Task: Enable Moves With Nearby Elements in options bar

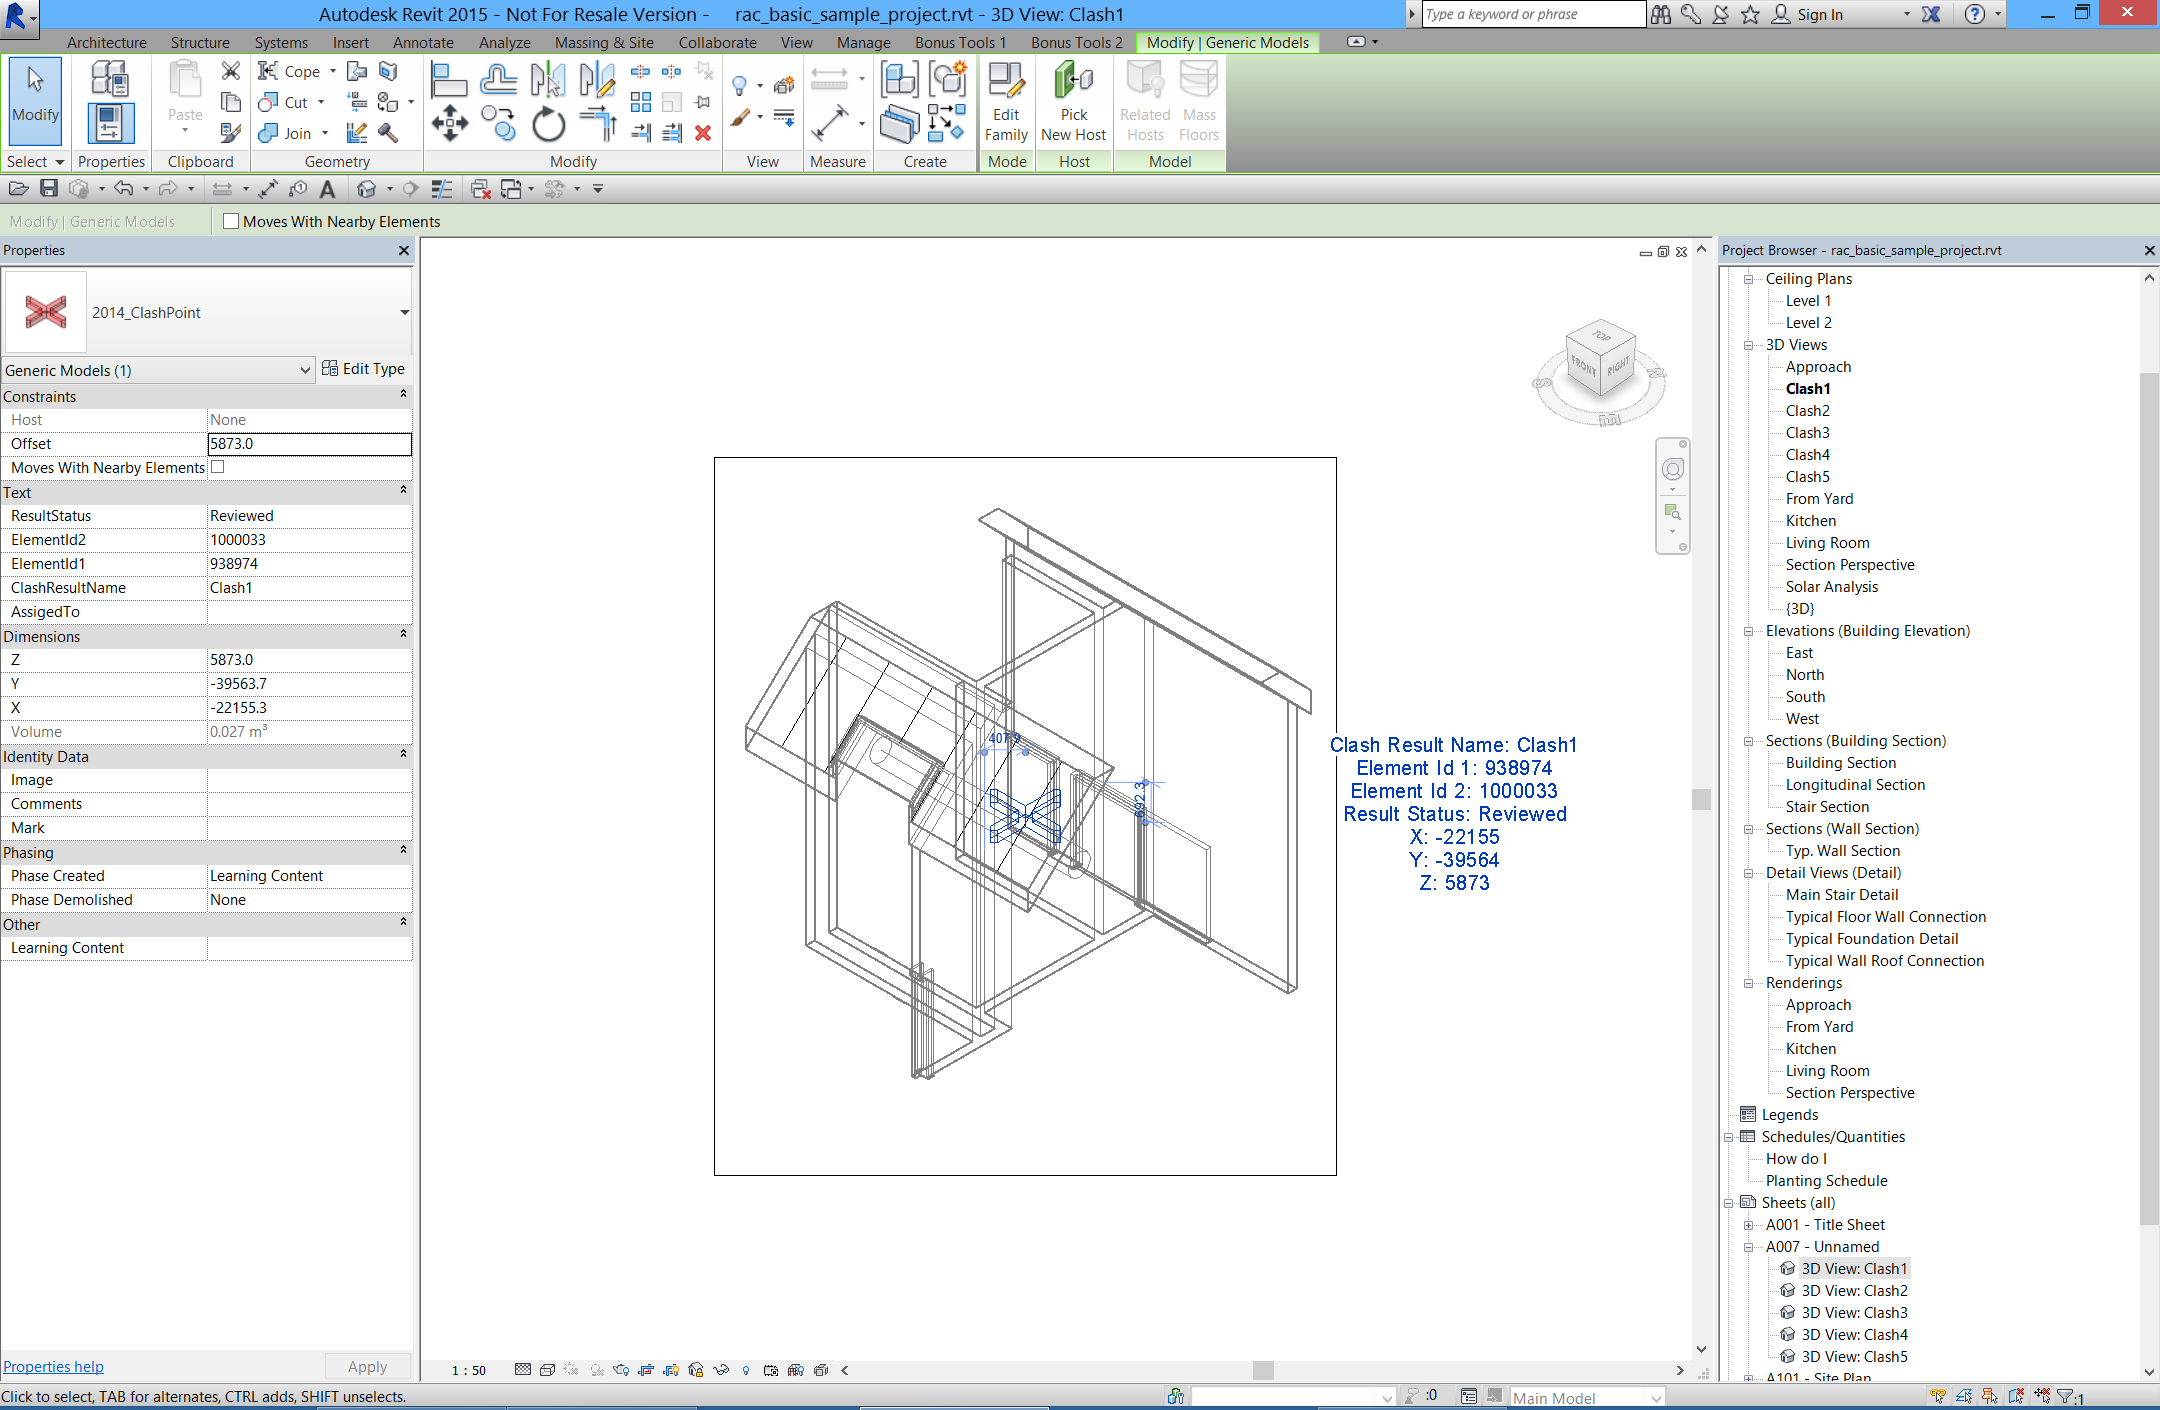Action: point(231,222)
